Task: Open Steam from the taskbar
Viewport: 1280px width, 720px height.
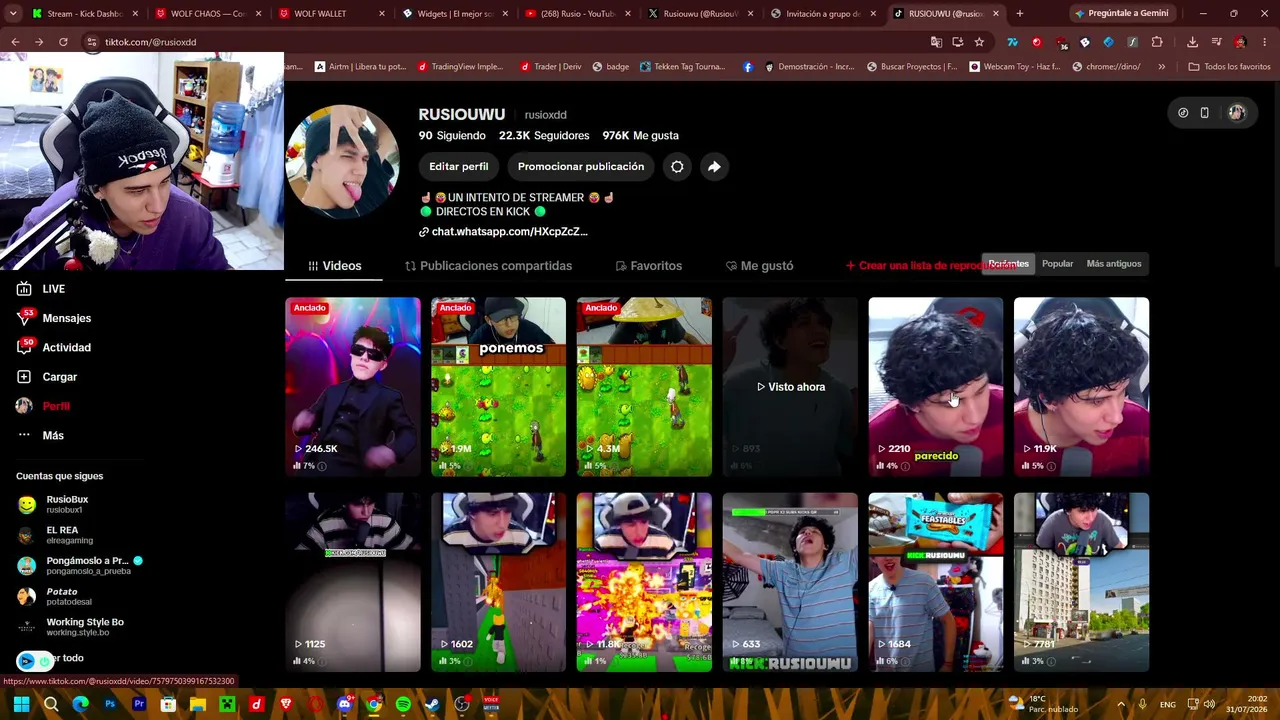Action: [x=432, y=705]
